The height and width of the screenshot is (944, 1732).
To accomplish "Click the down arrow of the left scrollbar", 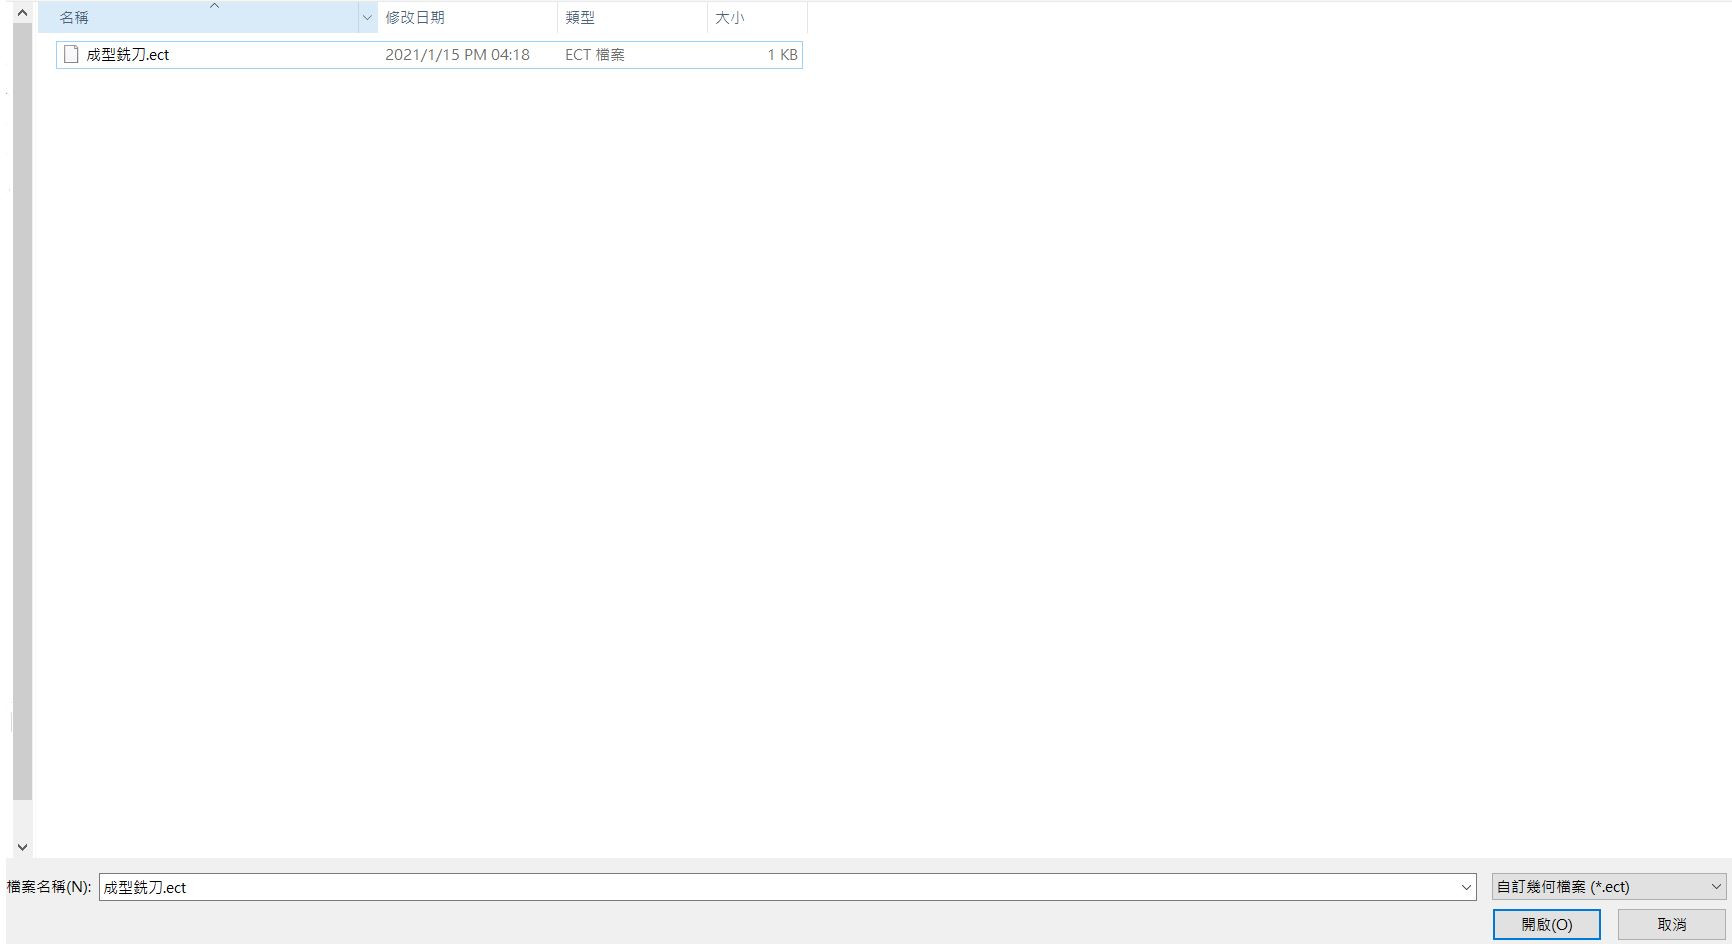I will pos(22,847).
